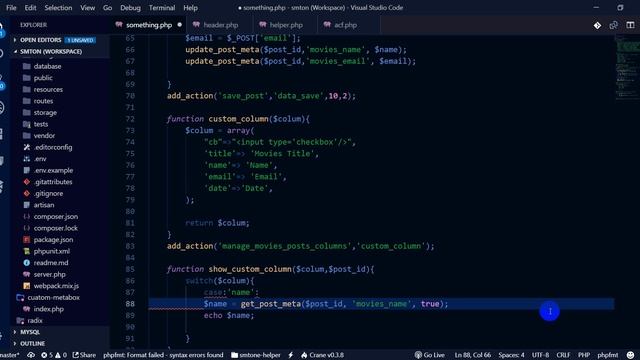Open the phpunit.xml file
Viewport: 640px width, 360px height.
click(51, 251)
